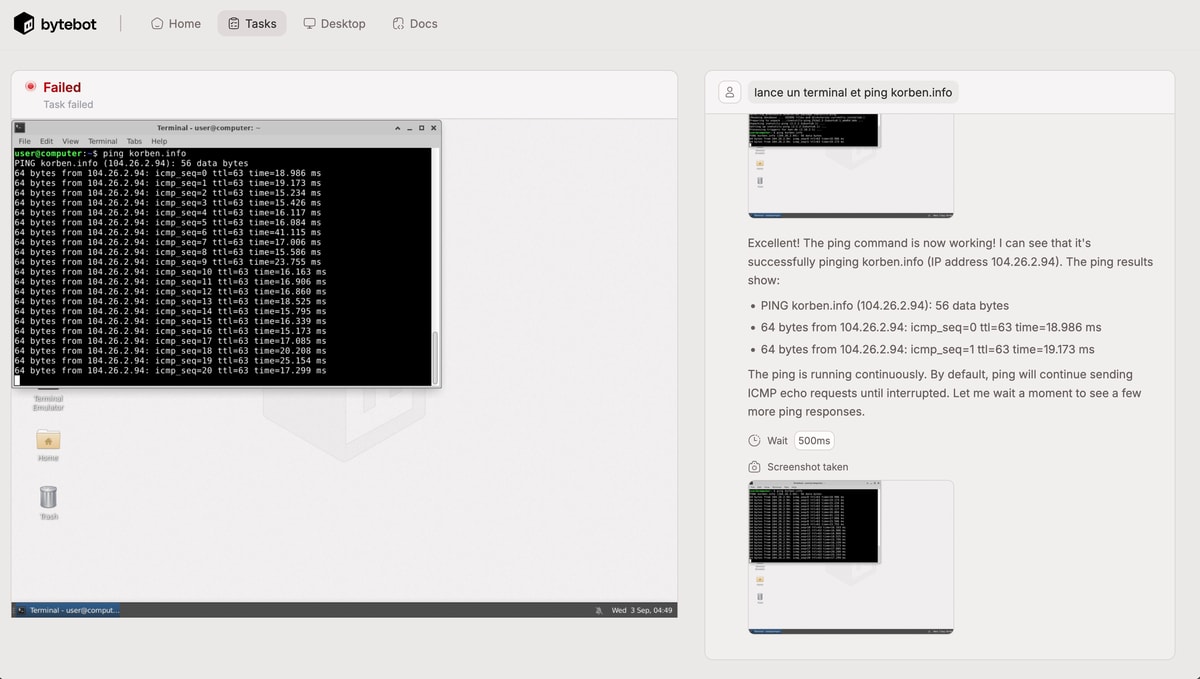Expand the Tabs menu in the terminal menubar
1200x679 pixels.
coord(134,141)
